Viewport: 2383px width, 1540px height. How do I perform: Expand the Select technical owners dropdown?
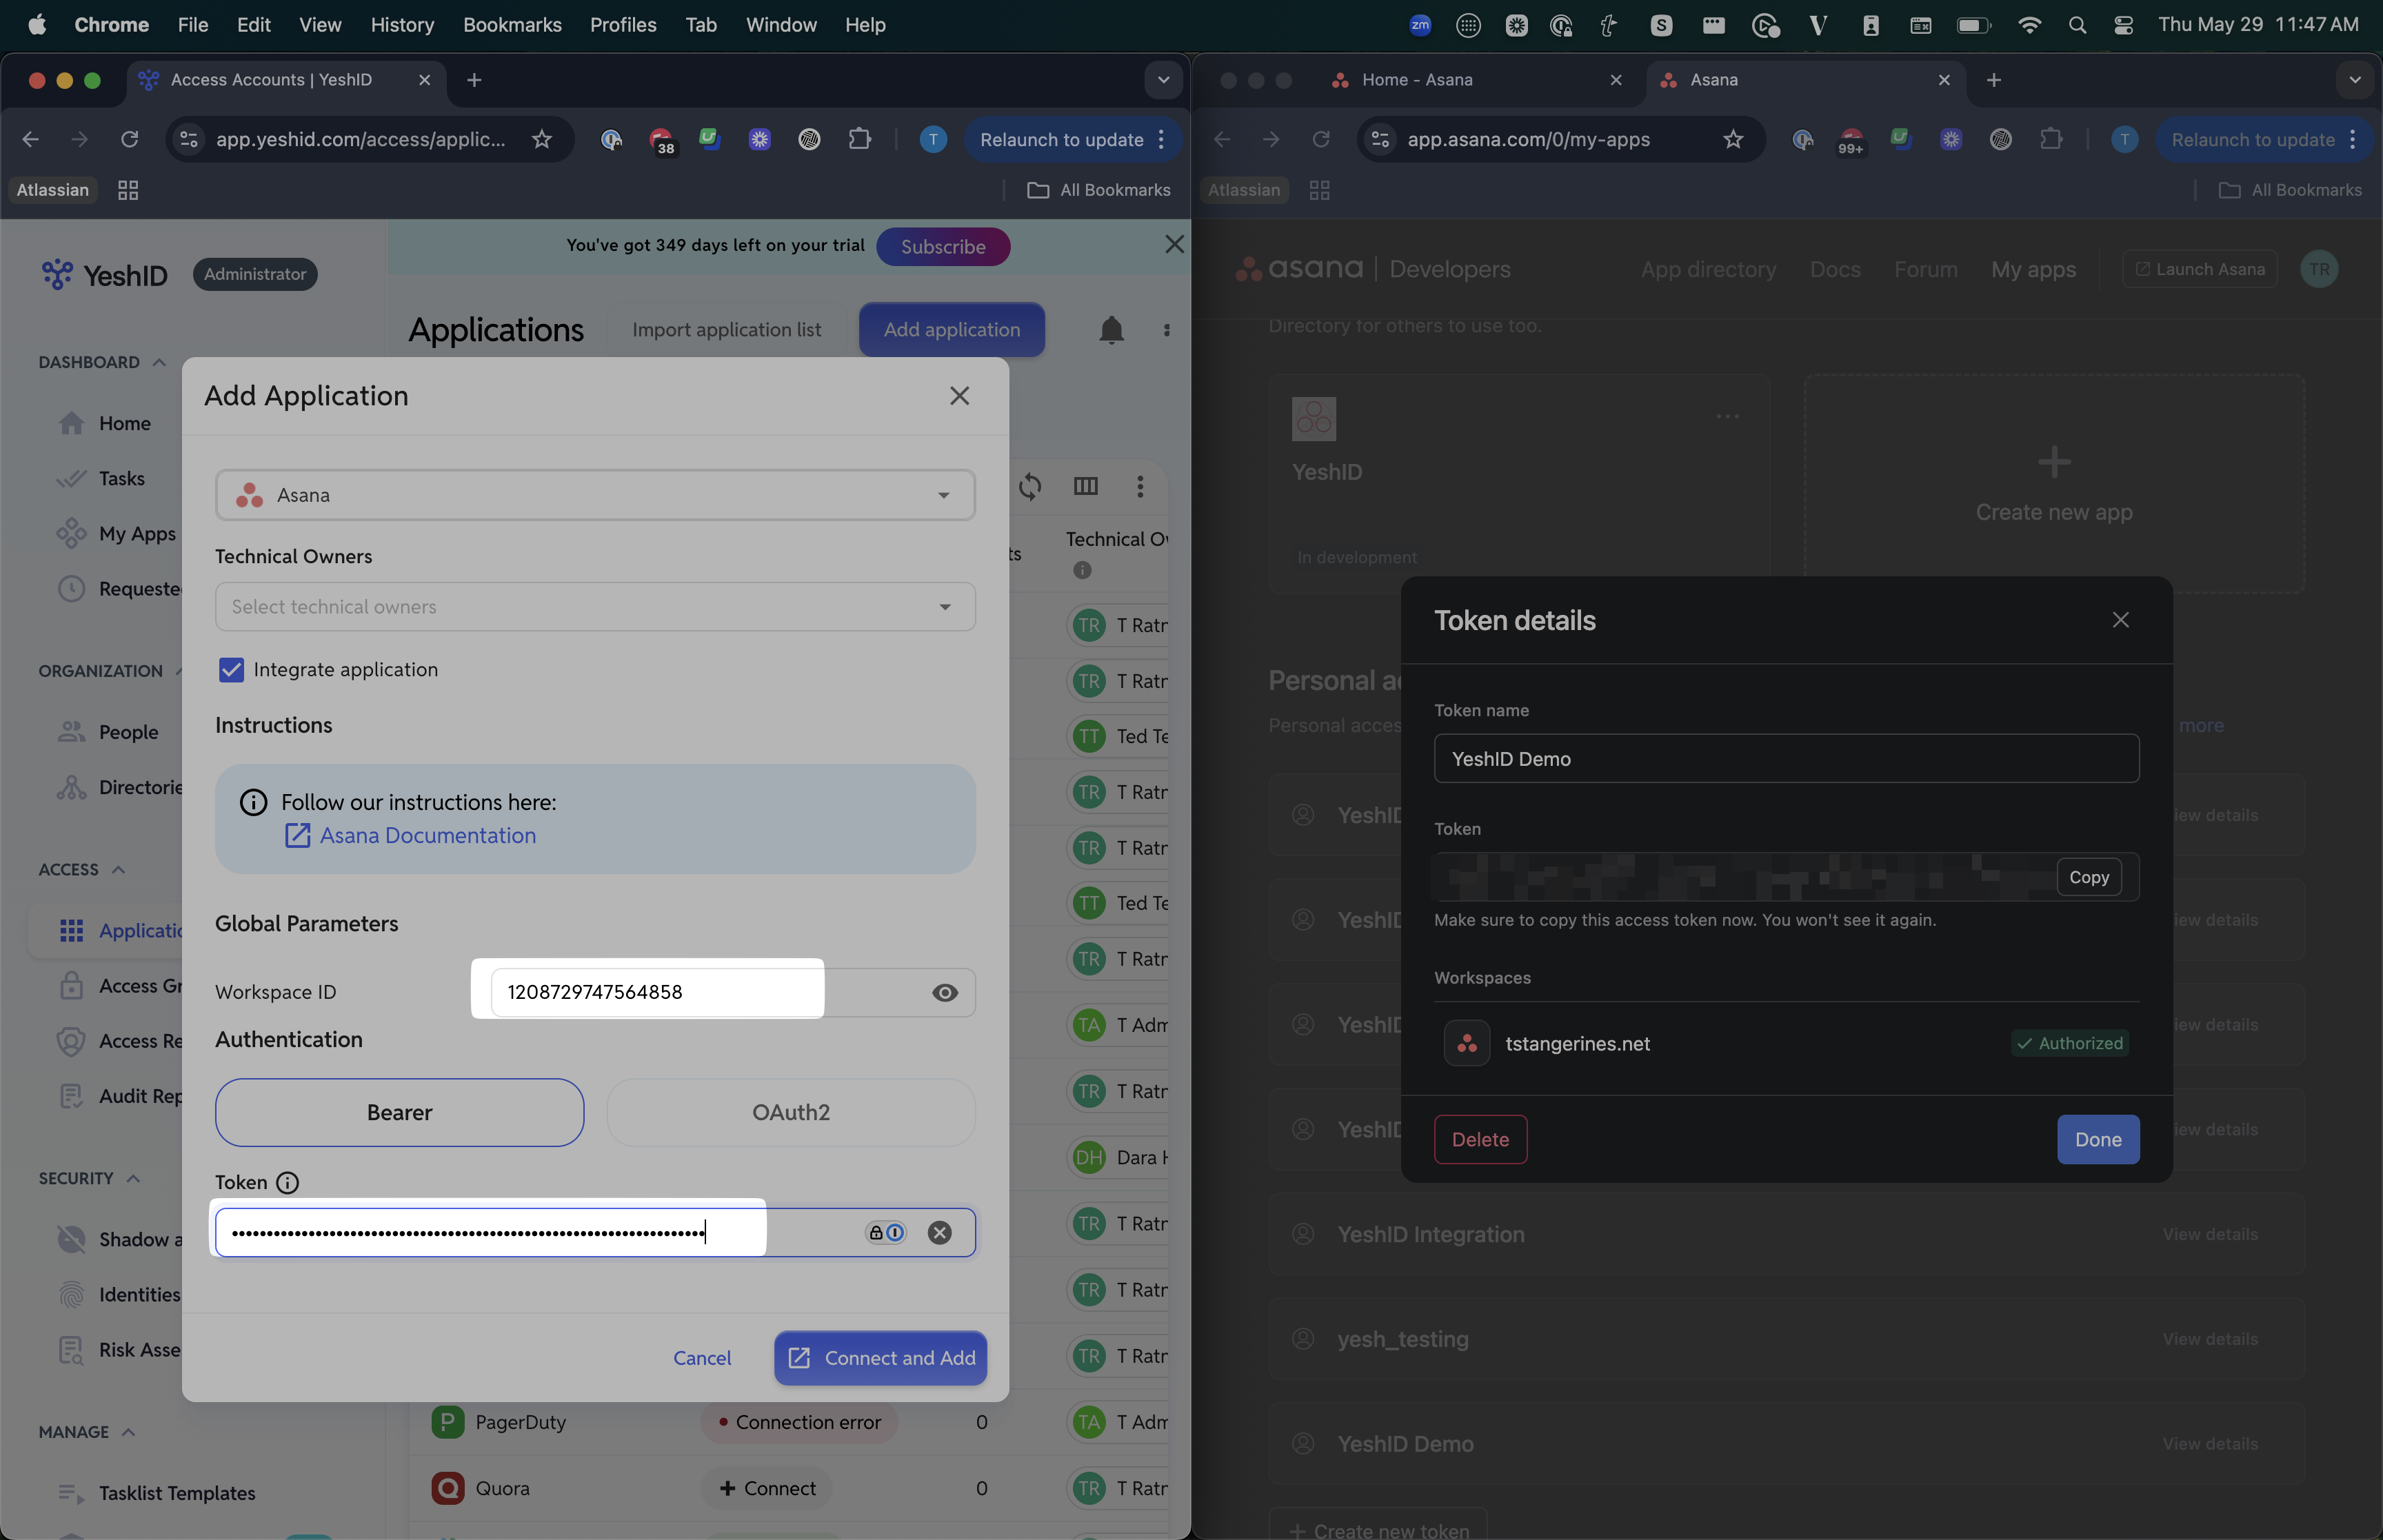point(595,606)
